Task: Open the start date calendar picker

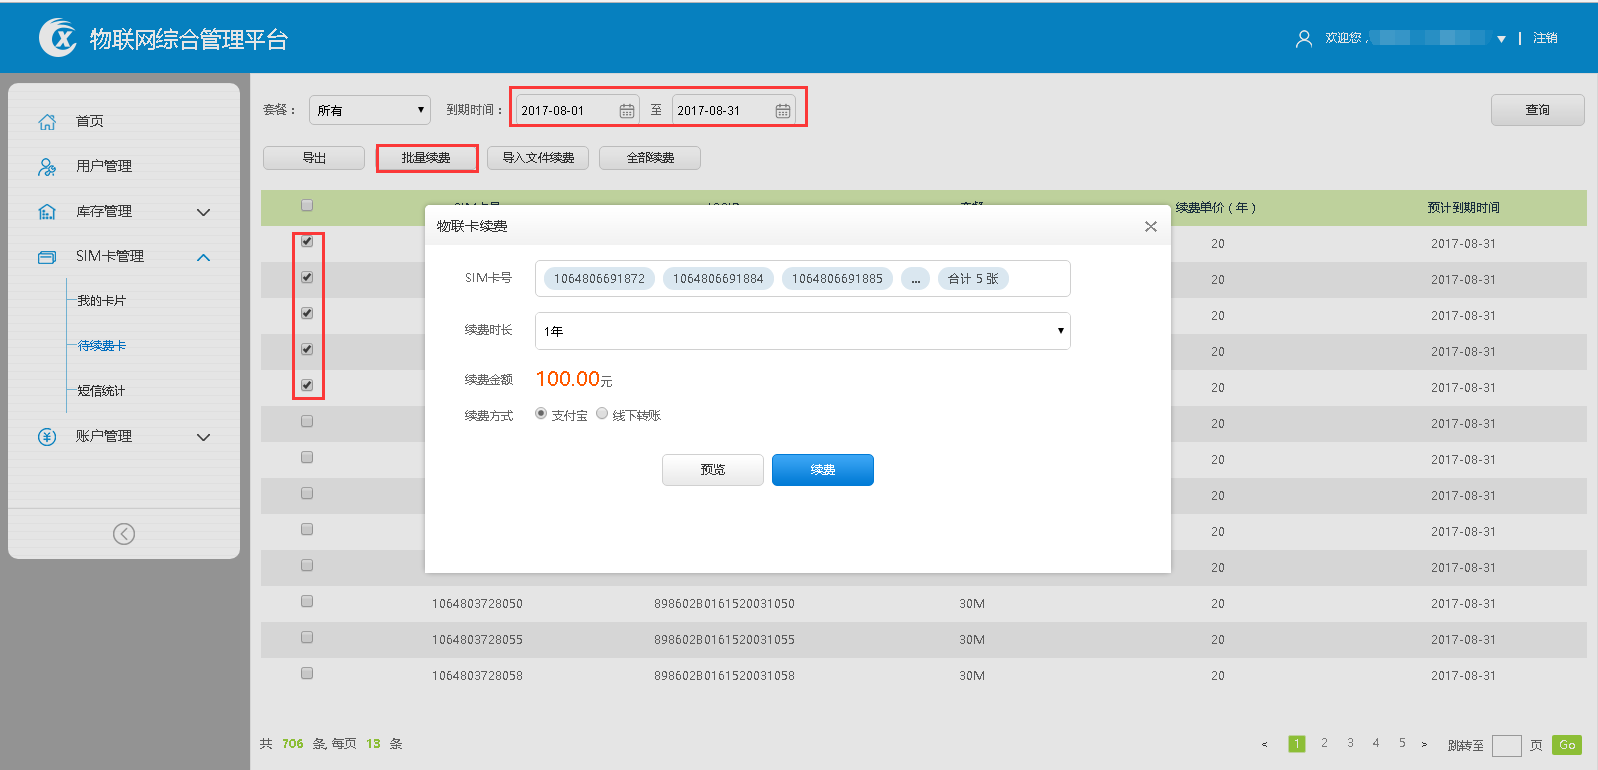Action: 627,111
